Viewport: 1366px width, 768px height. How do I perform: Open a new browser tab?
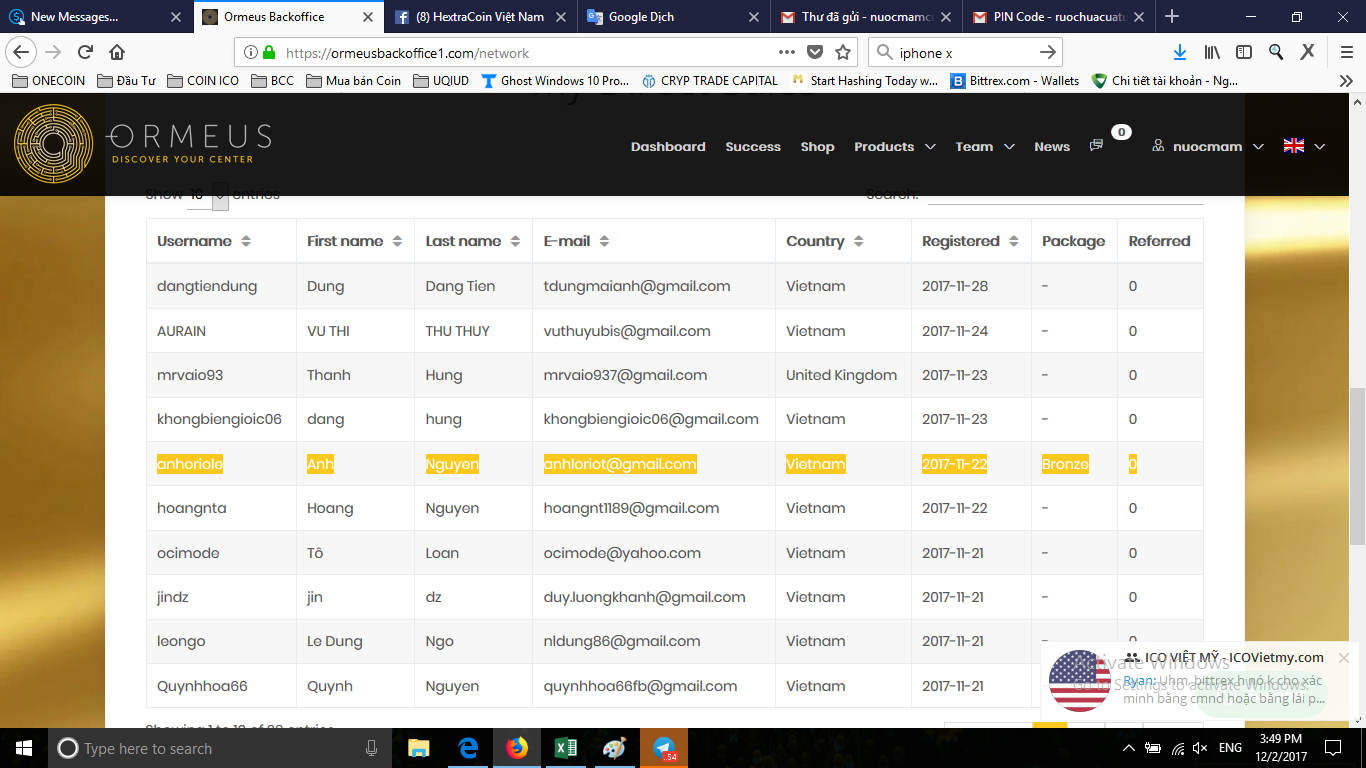1172,16
